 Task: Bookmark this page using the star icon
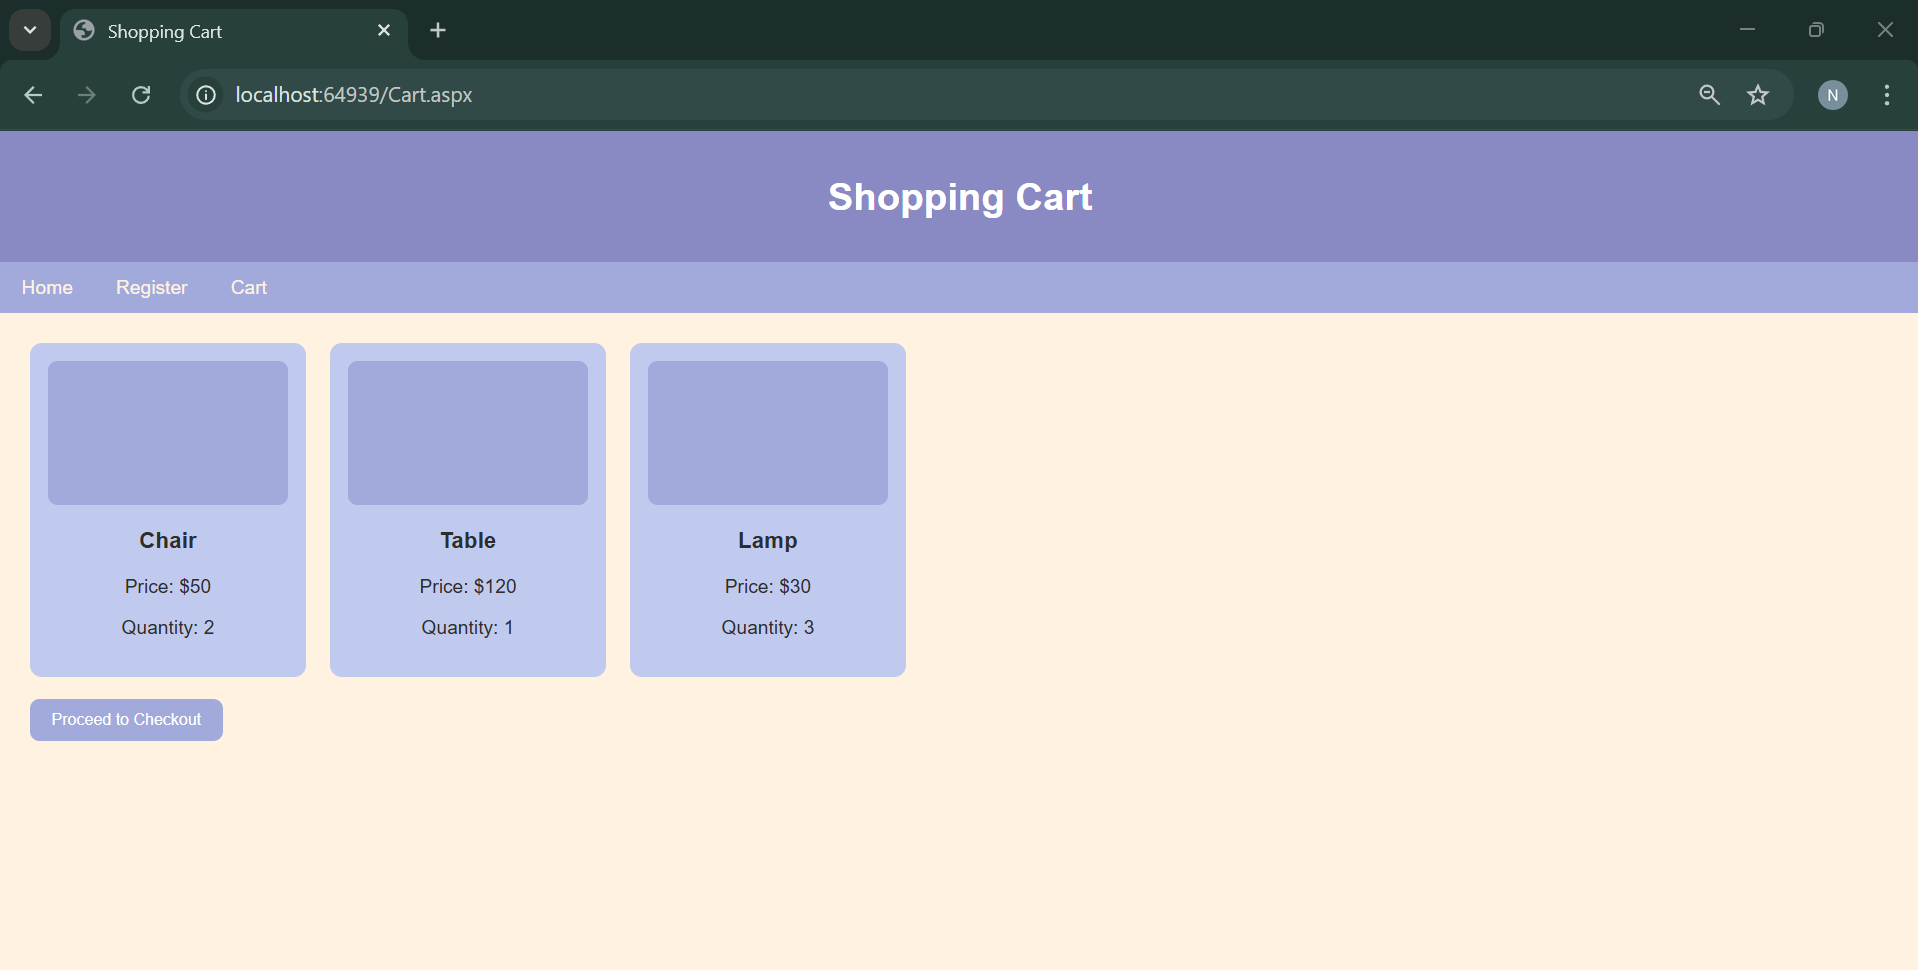1758,95
